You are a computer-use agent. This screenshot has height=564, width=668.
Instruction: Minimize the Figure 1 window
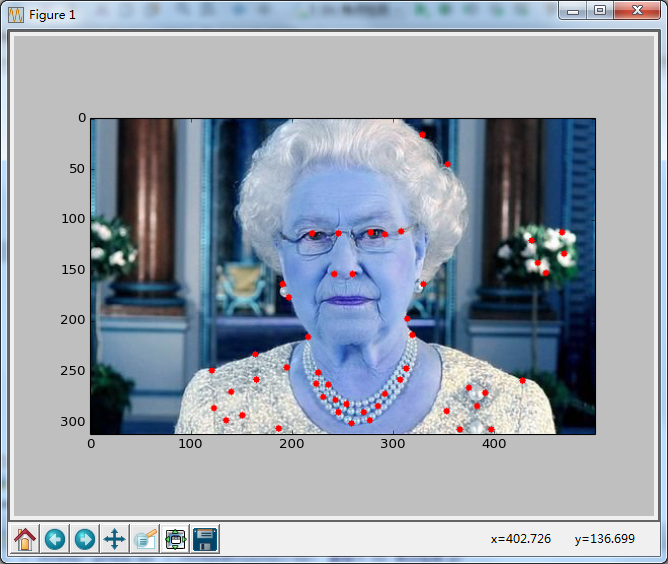click(573, 10)
